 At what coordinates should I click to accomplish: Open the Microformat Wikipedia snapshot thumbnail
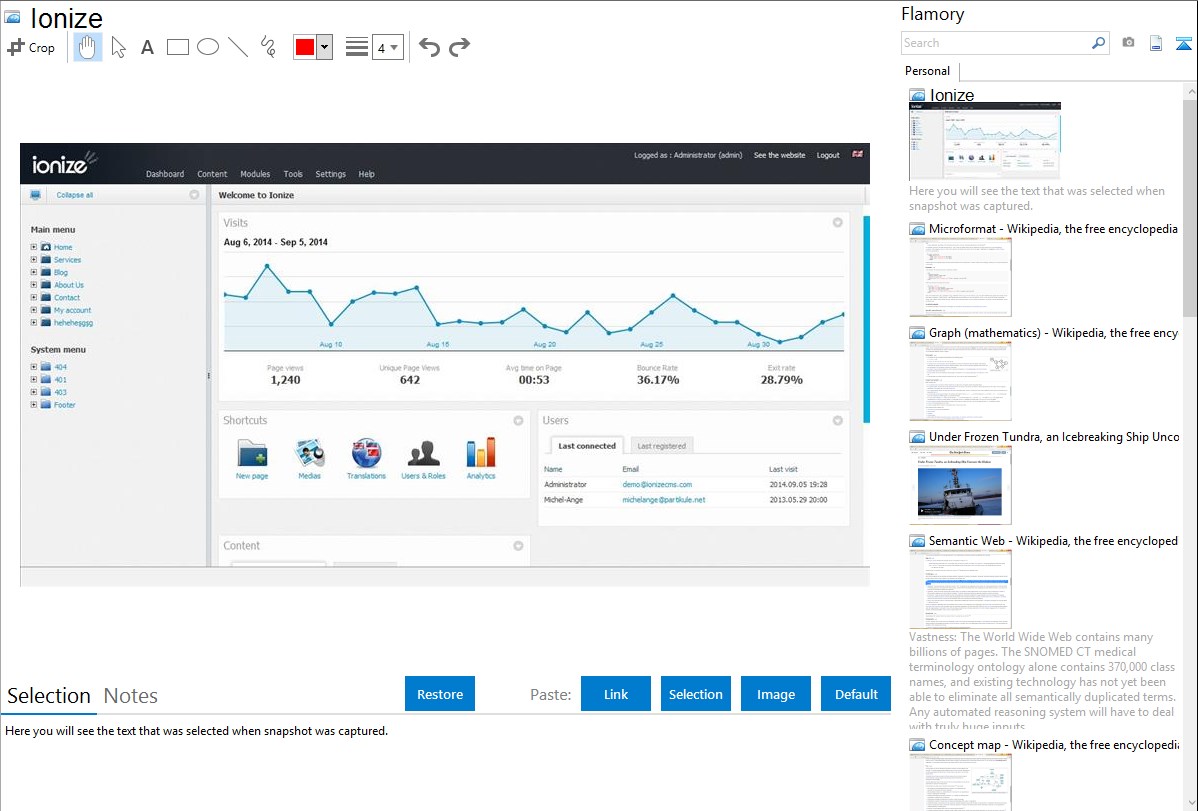pyautogui.click(x=960, y=277)
